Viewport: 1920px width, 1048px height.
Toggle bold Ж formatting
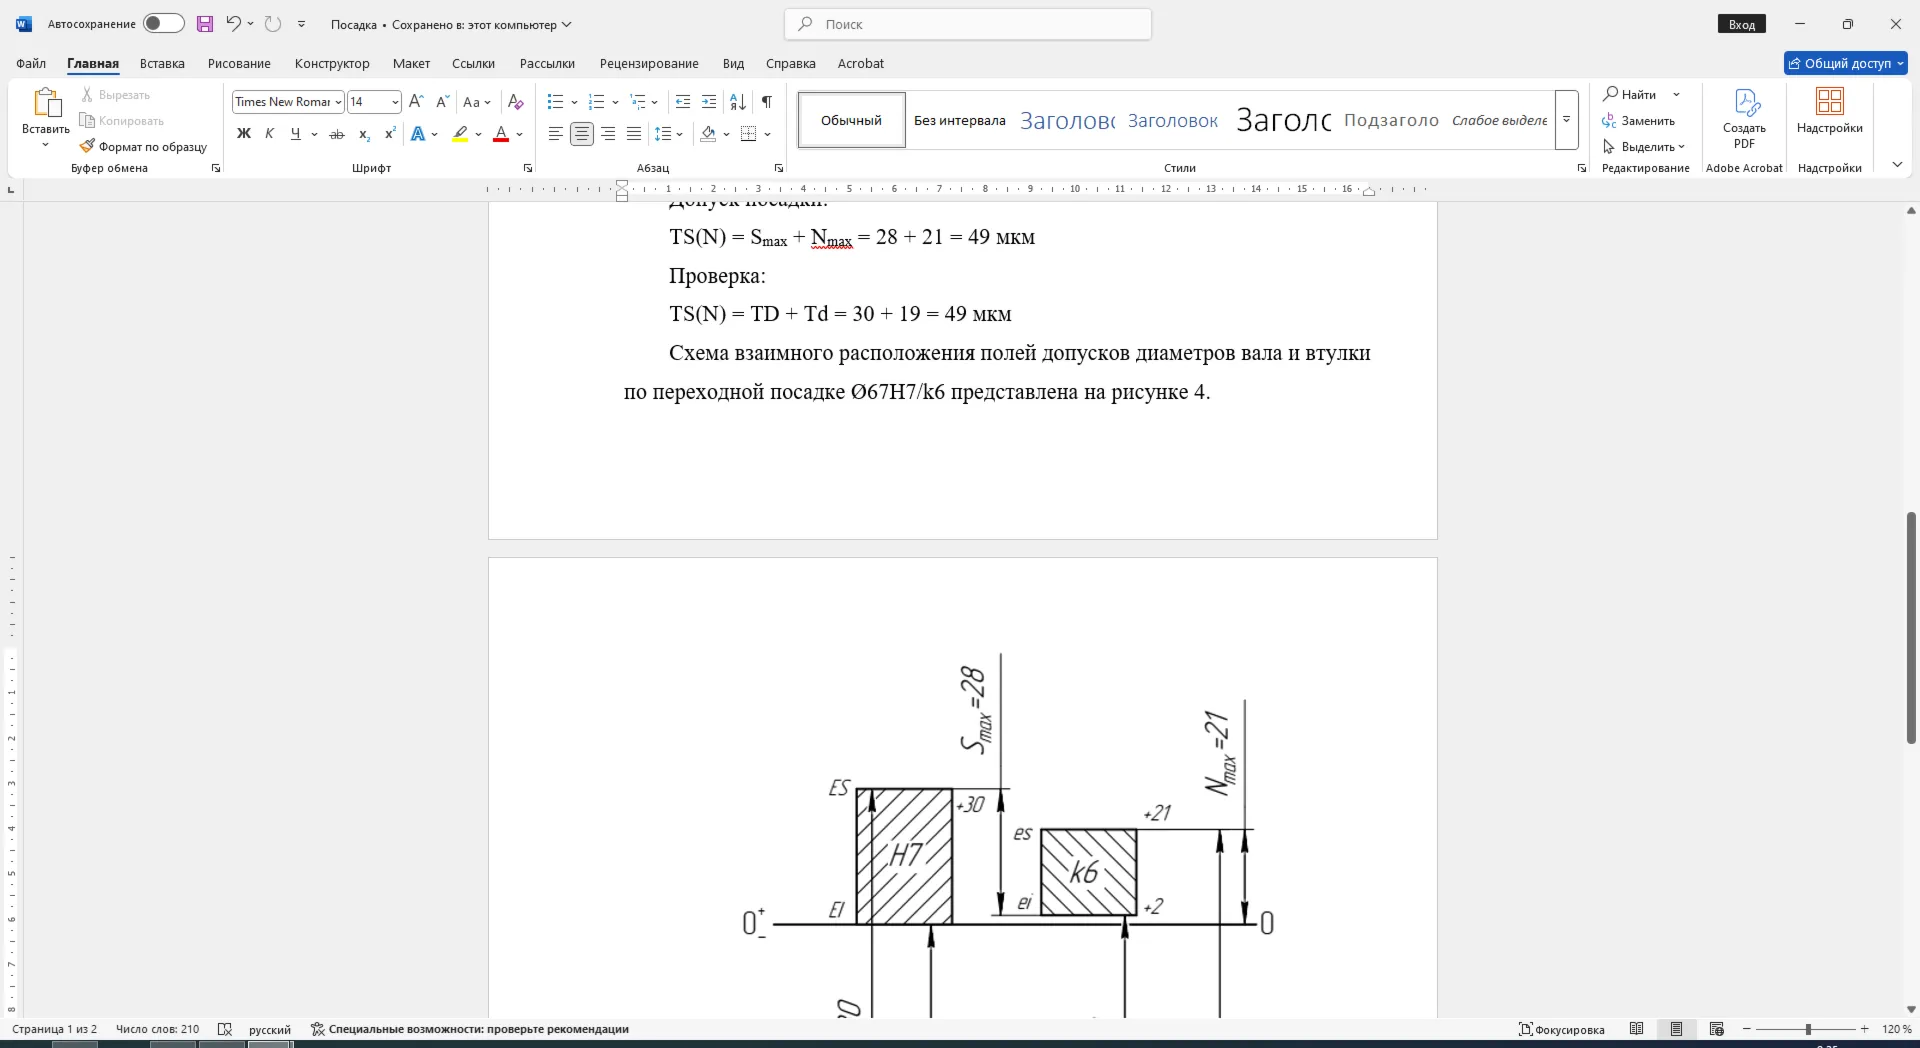(x=243, y=134)
